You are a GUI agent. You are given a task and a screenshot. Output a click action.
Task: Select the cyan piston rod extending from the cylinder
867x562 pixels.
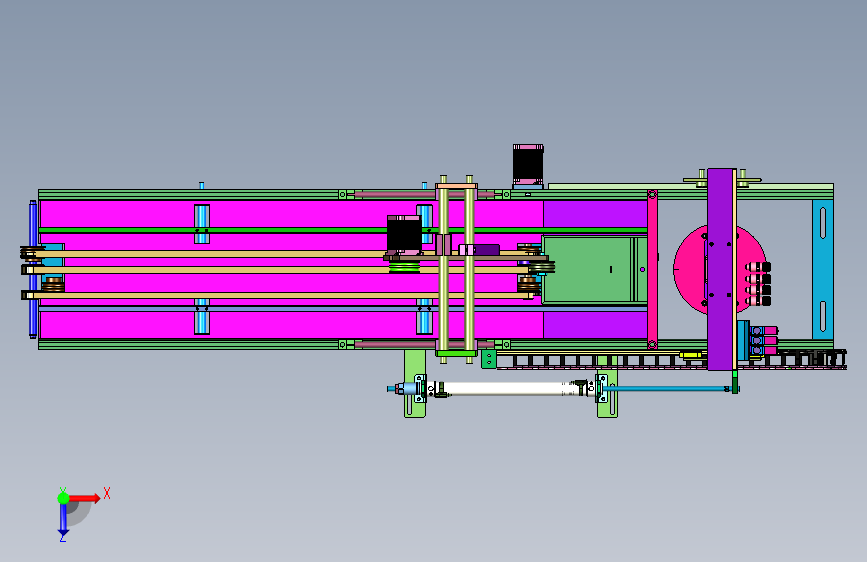(x=666, y=389)
